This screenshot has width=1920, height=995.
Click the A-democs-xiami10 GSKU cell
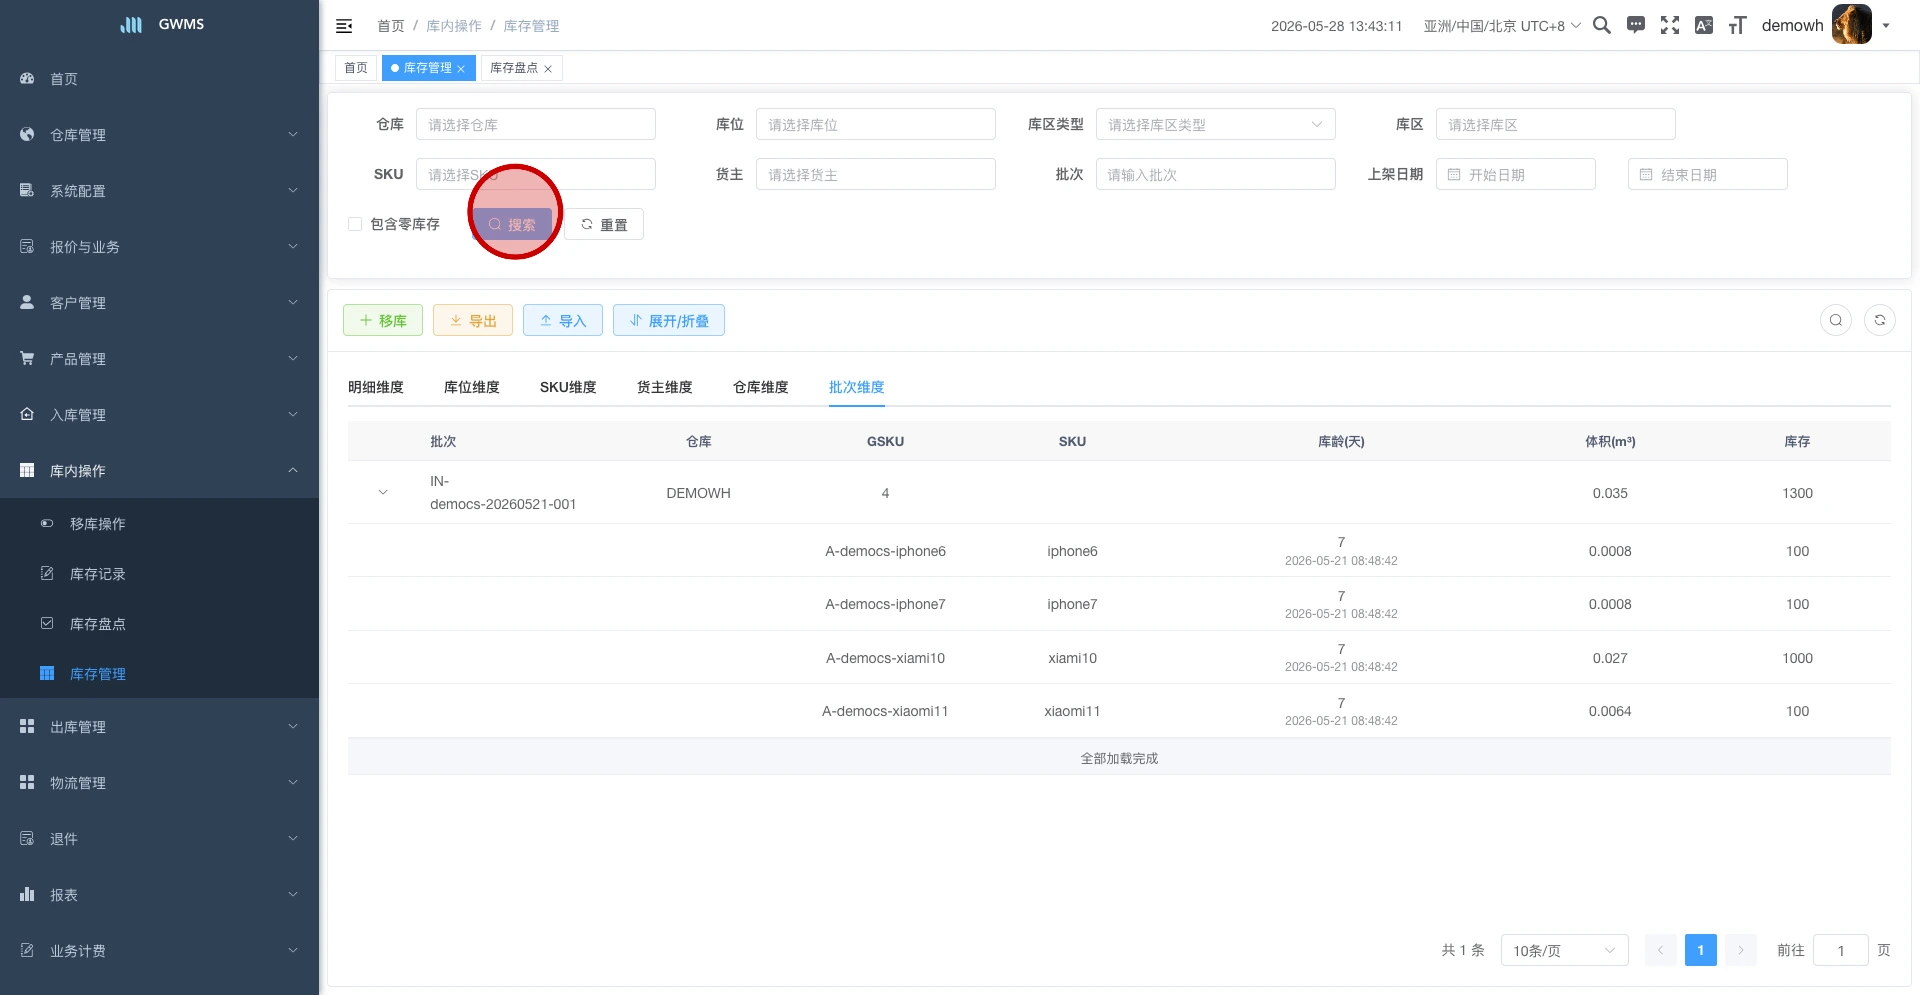(x=885, y=658)
